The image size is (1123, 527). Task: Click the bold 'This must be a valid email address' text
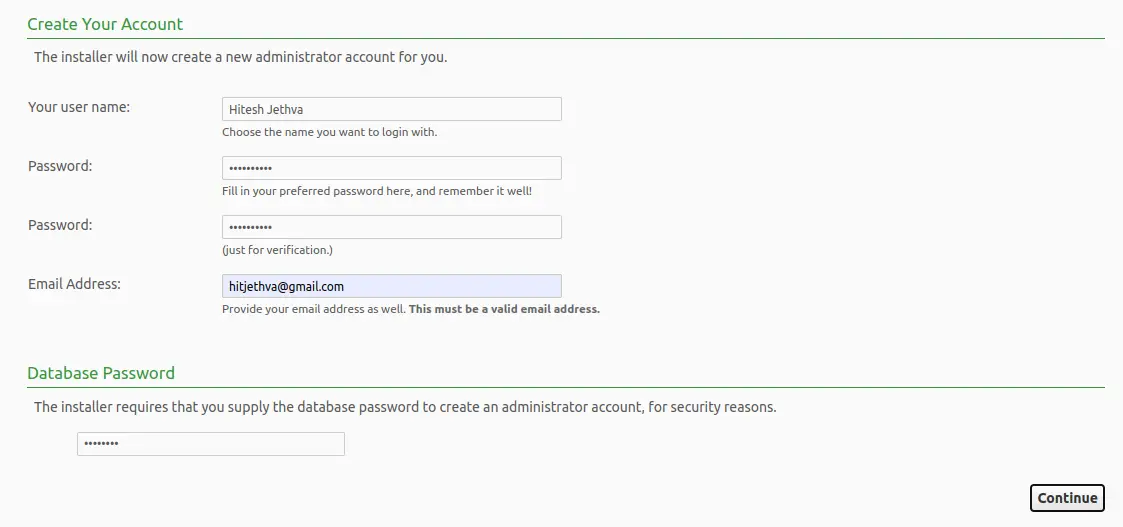[x=504, y=309]
